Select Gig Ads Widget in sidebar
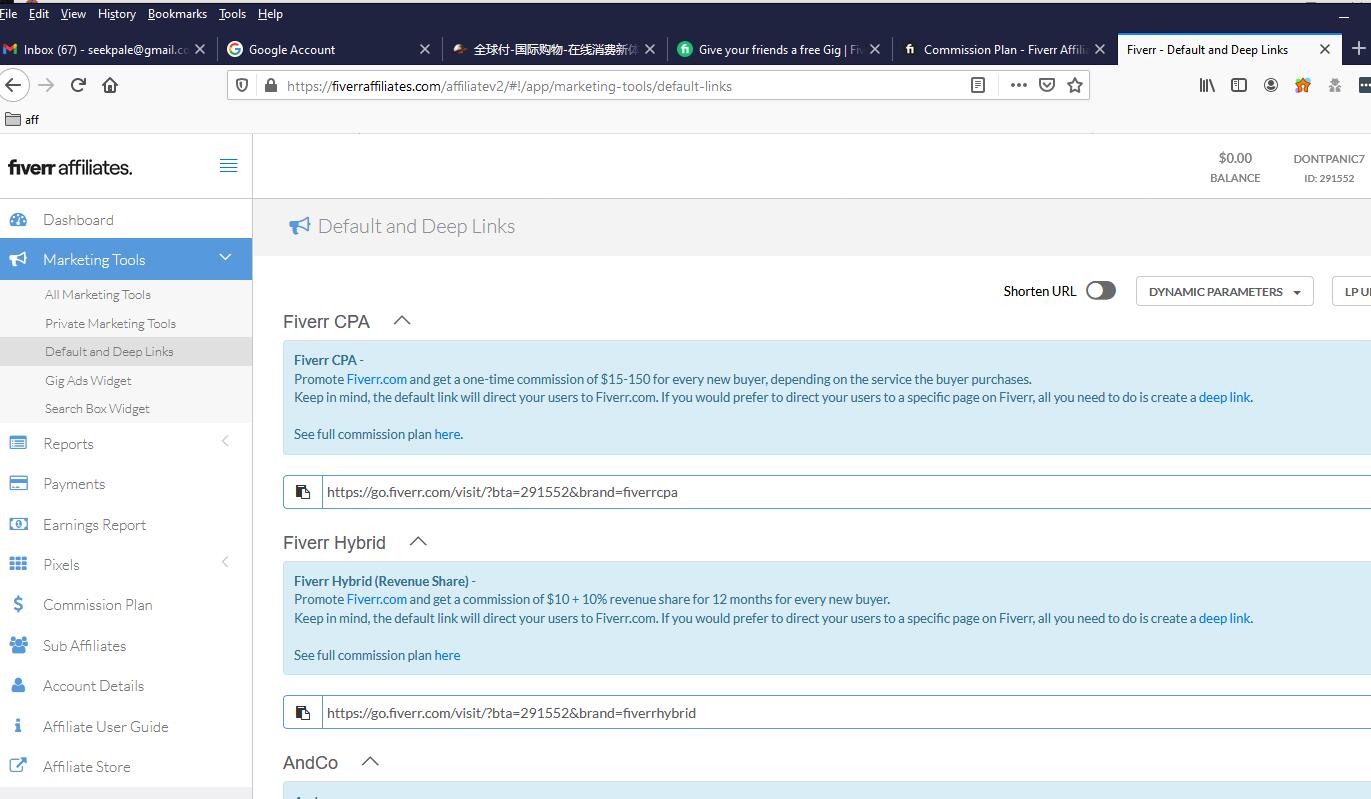Image resolution: width=1371 pixels, height=799 pixels. coord(88,380)
